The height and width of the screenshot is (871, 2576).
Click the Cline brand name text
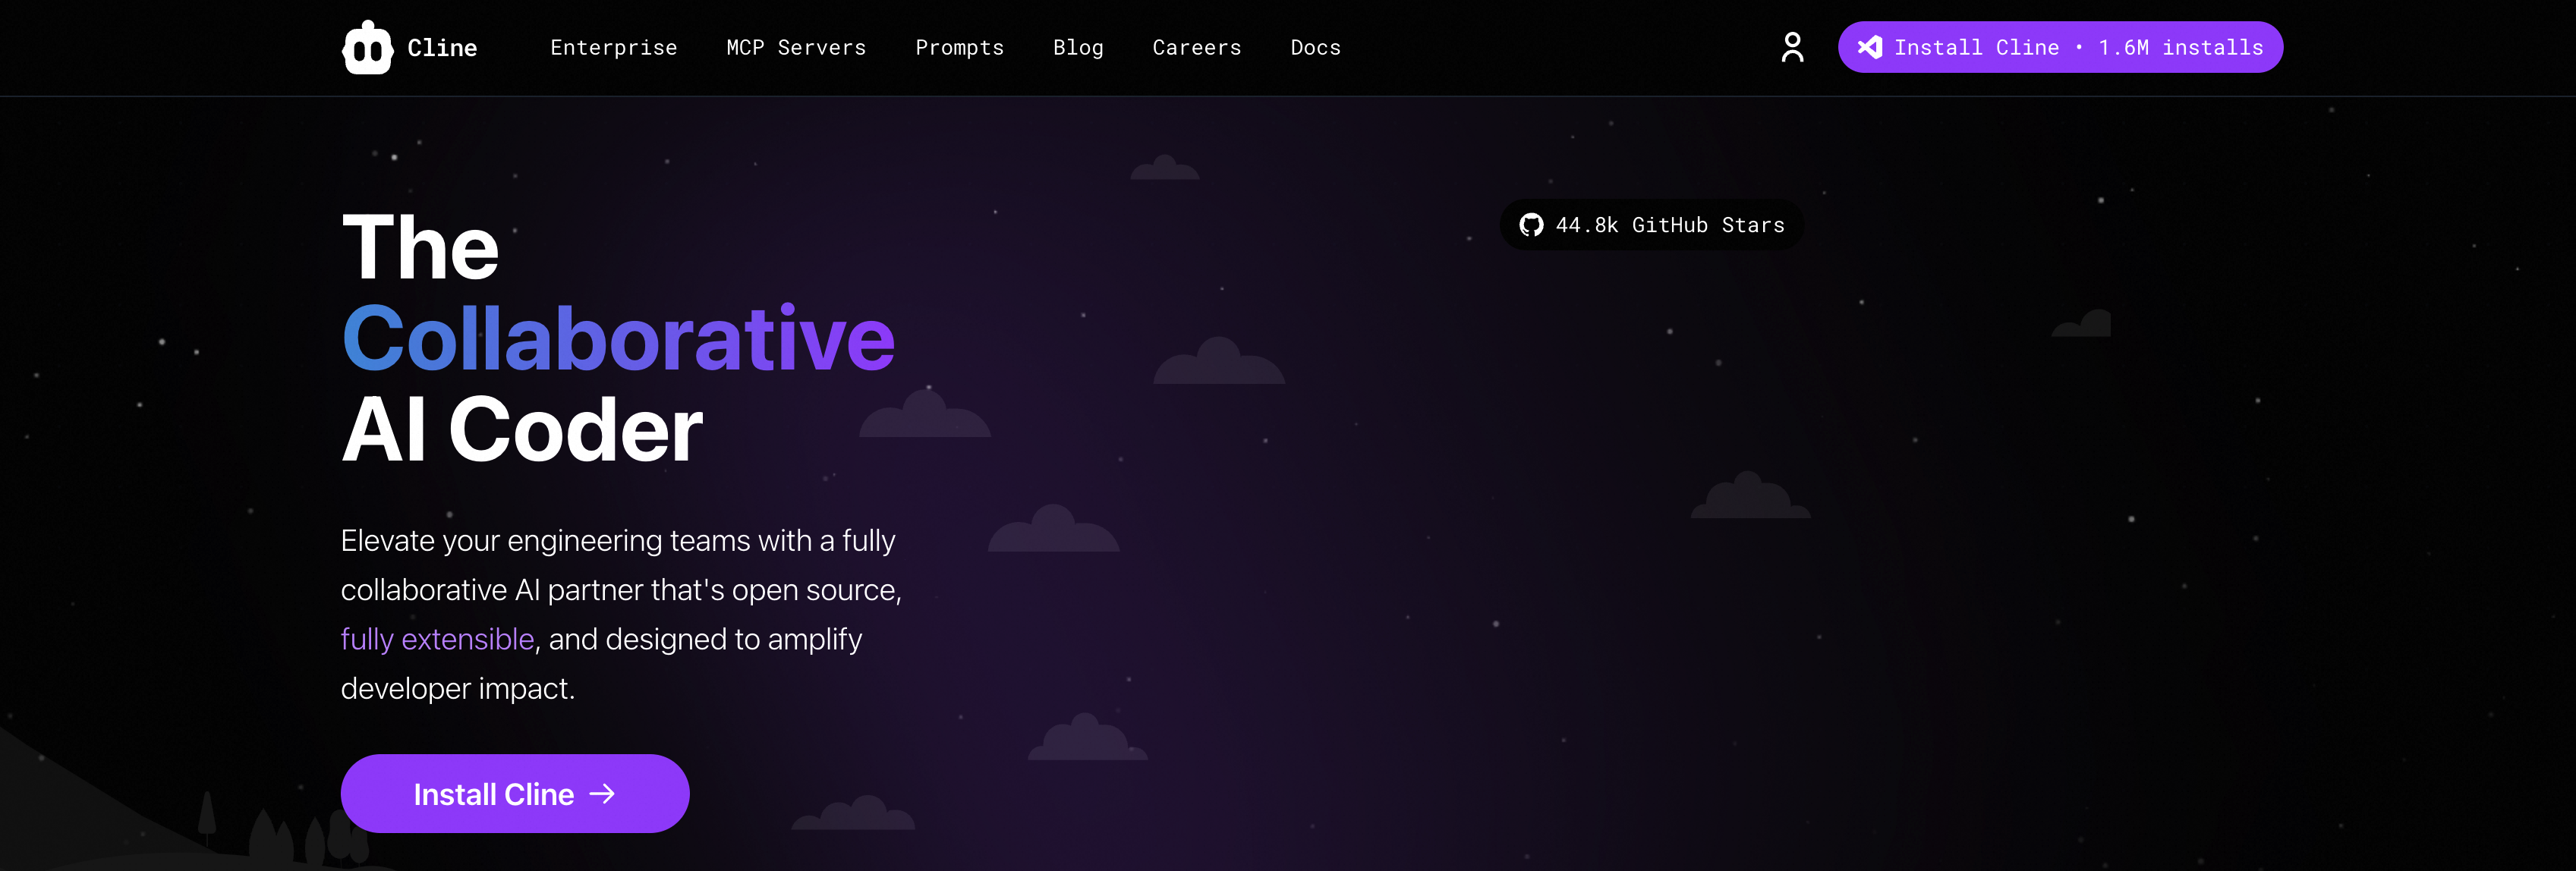[442, 47]
